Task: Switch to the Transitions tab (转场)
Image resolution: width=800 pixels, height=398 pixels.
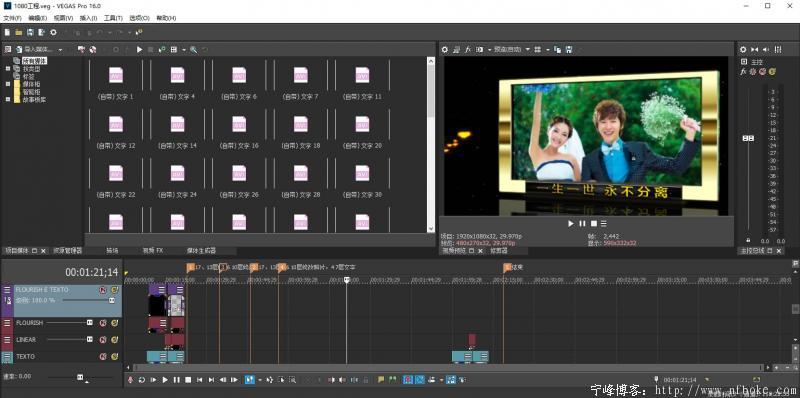Action: pyautogui.click(x=112, y=251)
